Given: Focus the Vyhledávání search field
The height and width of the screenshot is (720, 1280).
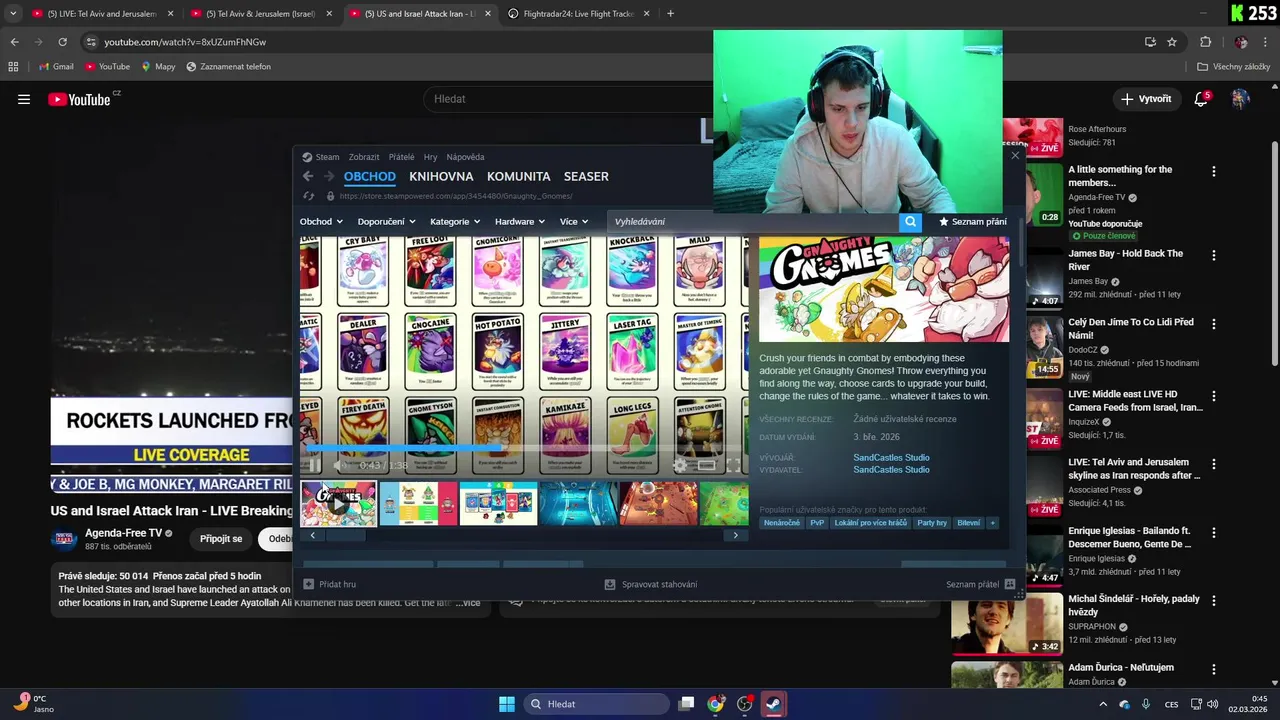Looking at the screenshot, I should [x=752, y=222].
